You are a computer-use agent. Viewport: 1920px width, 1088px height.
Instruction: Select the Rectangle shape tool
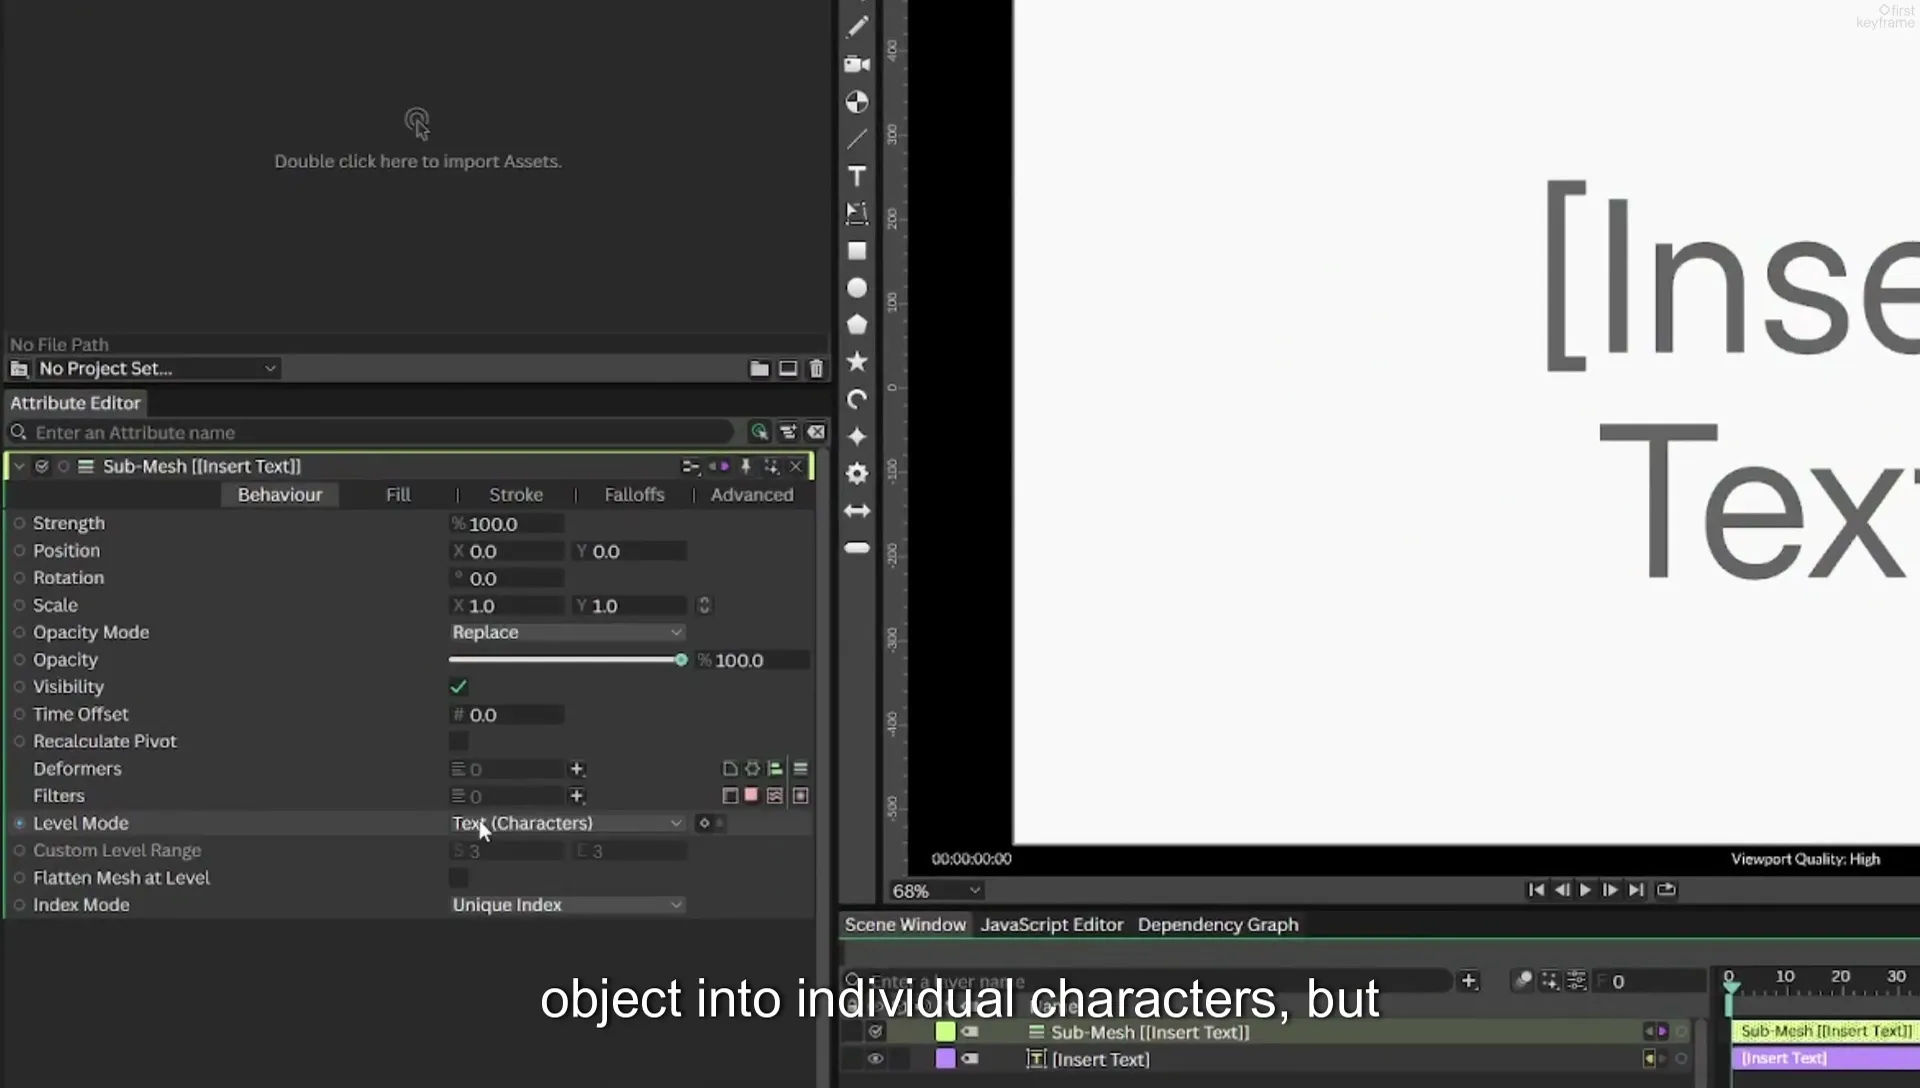click(857, 251)
